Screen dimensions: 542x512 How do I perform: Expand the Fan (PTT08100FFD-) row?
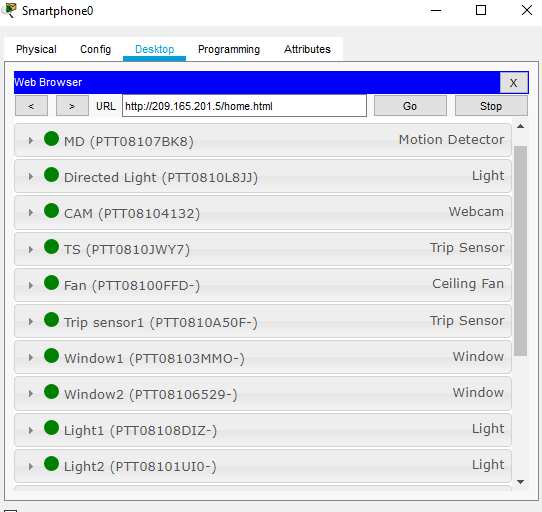coord(31,285)
